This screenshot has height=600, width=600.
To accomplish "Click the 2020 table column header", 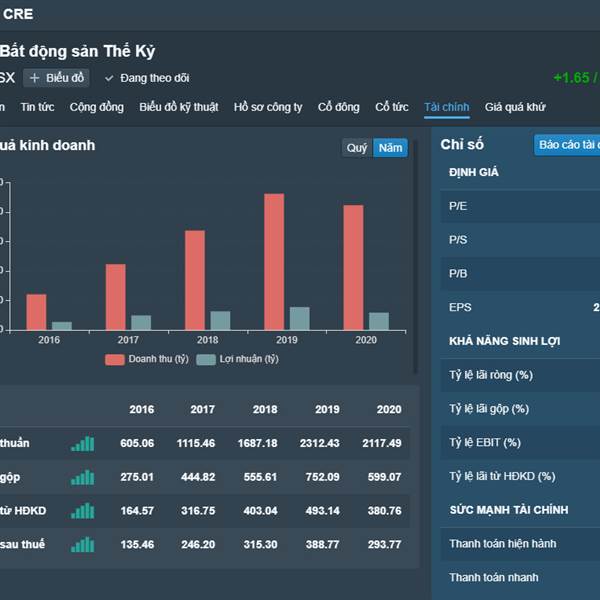I will pyautogui.click(x=389, y=409).
